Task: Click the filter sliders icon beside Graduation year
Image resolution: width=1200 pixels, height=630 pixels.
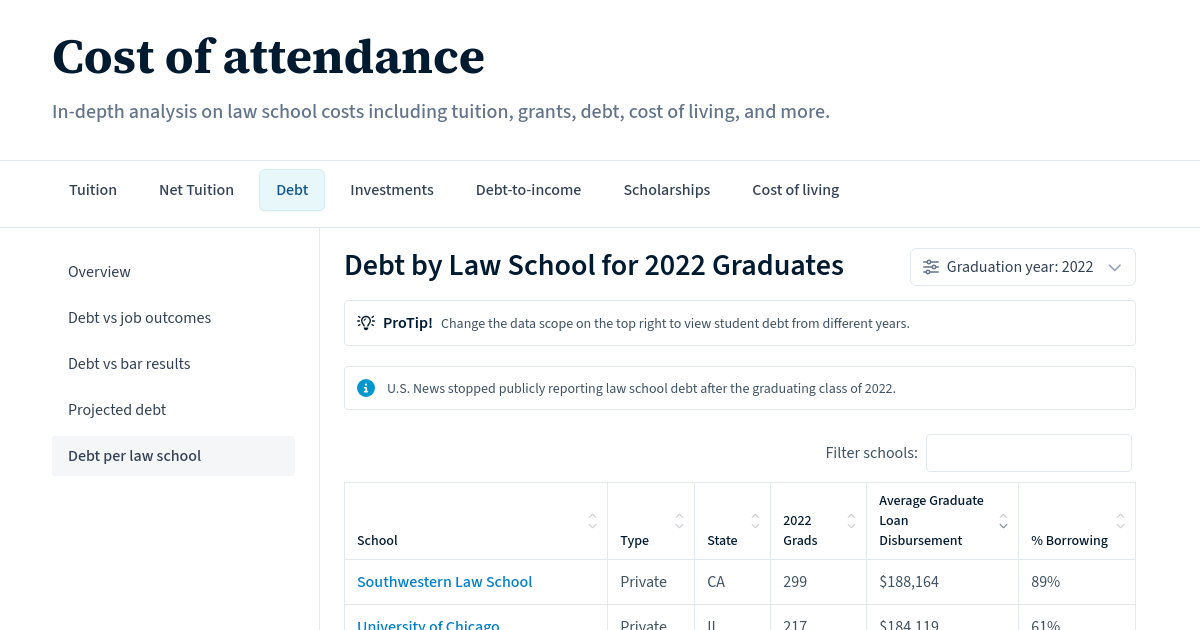Action: click(931, 267)
